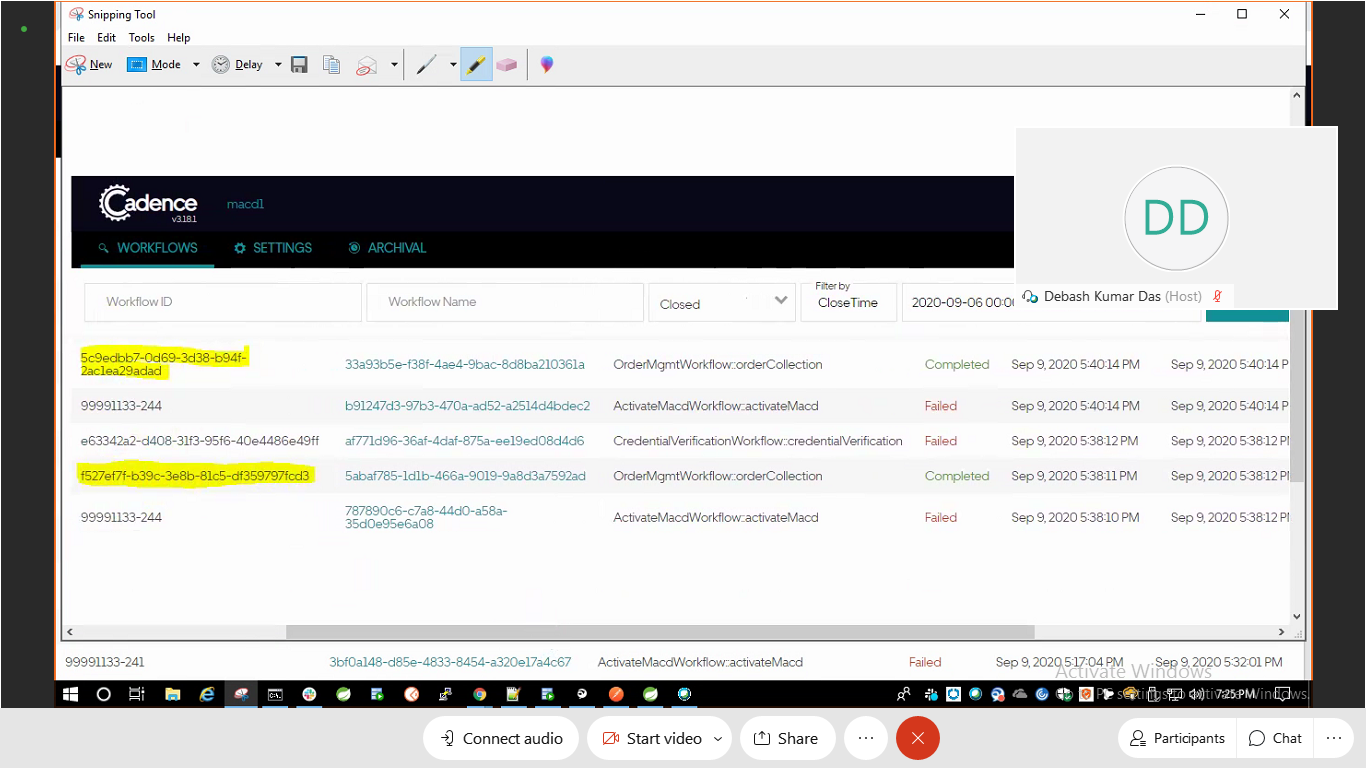
Task: Switch to the SETTINGS tab in Cadence
Action: pos(282,248)
